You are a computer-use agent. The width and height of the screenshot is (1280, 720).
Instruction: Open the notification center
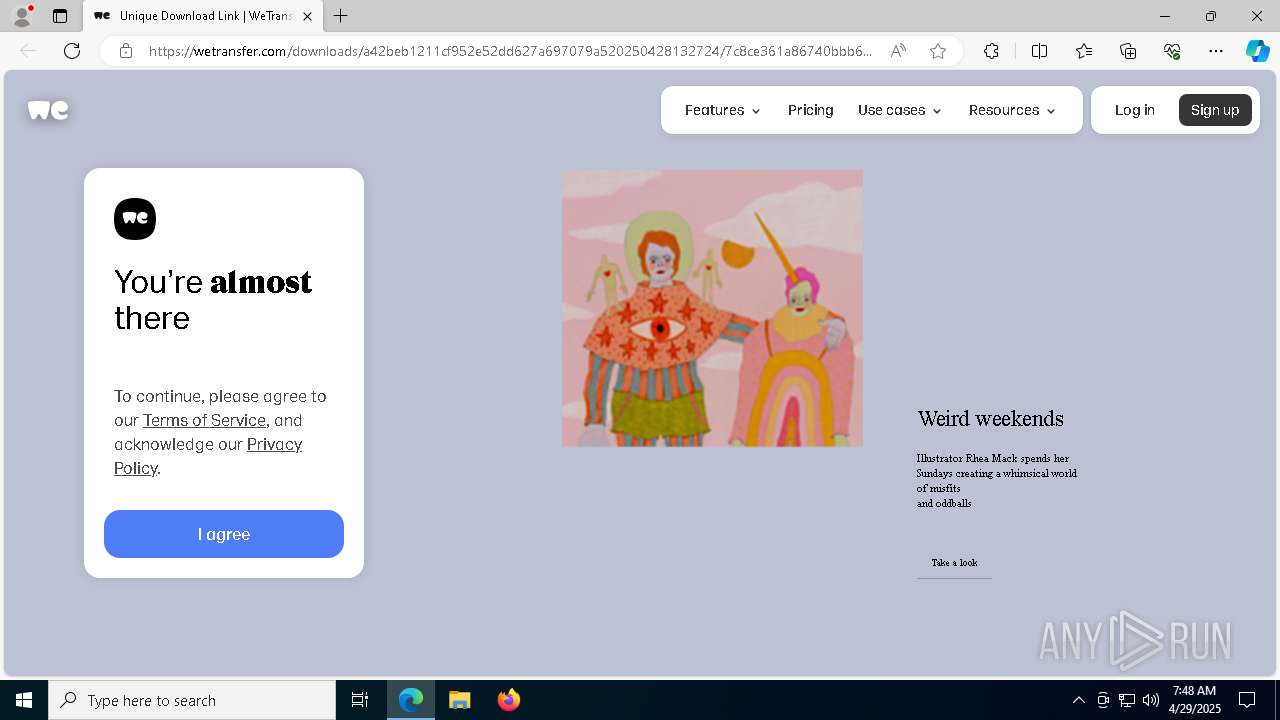pyautogui.click(x=1247, y=700)
